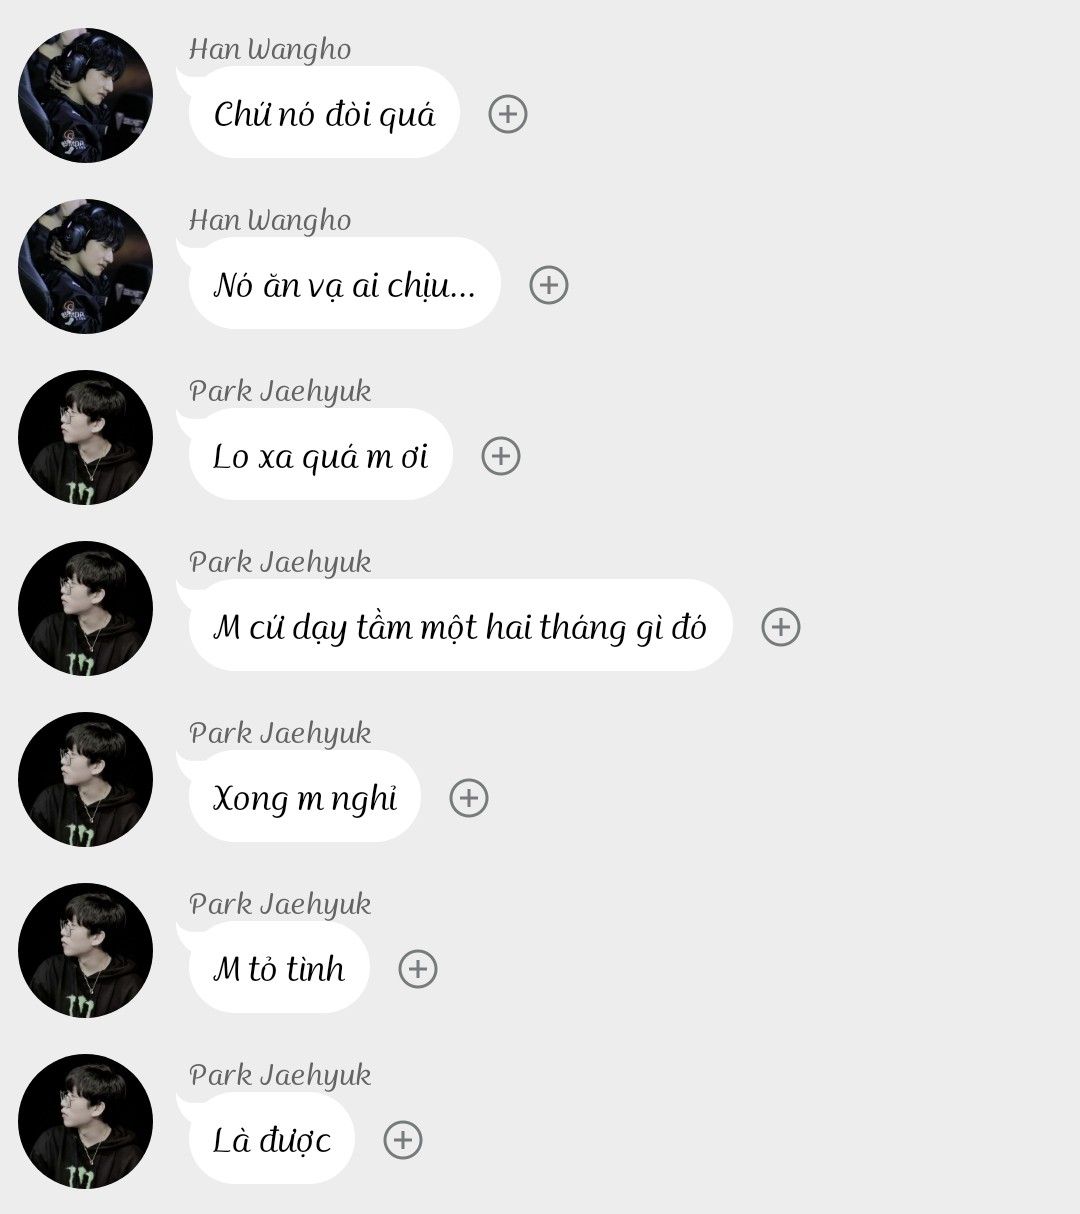Select the "Nó ăn vạ ai chịu..." bubble
Image resolution: width=1080 pixels, height=1214 pixels.
[x=344, y=285]
